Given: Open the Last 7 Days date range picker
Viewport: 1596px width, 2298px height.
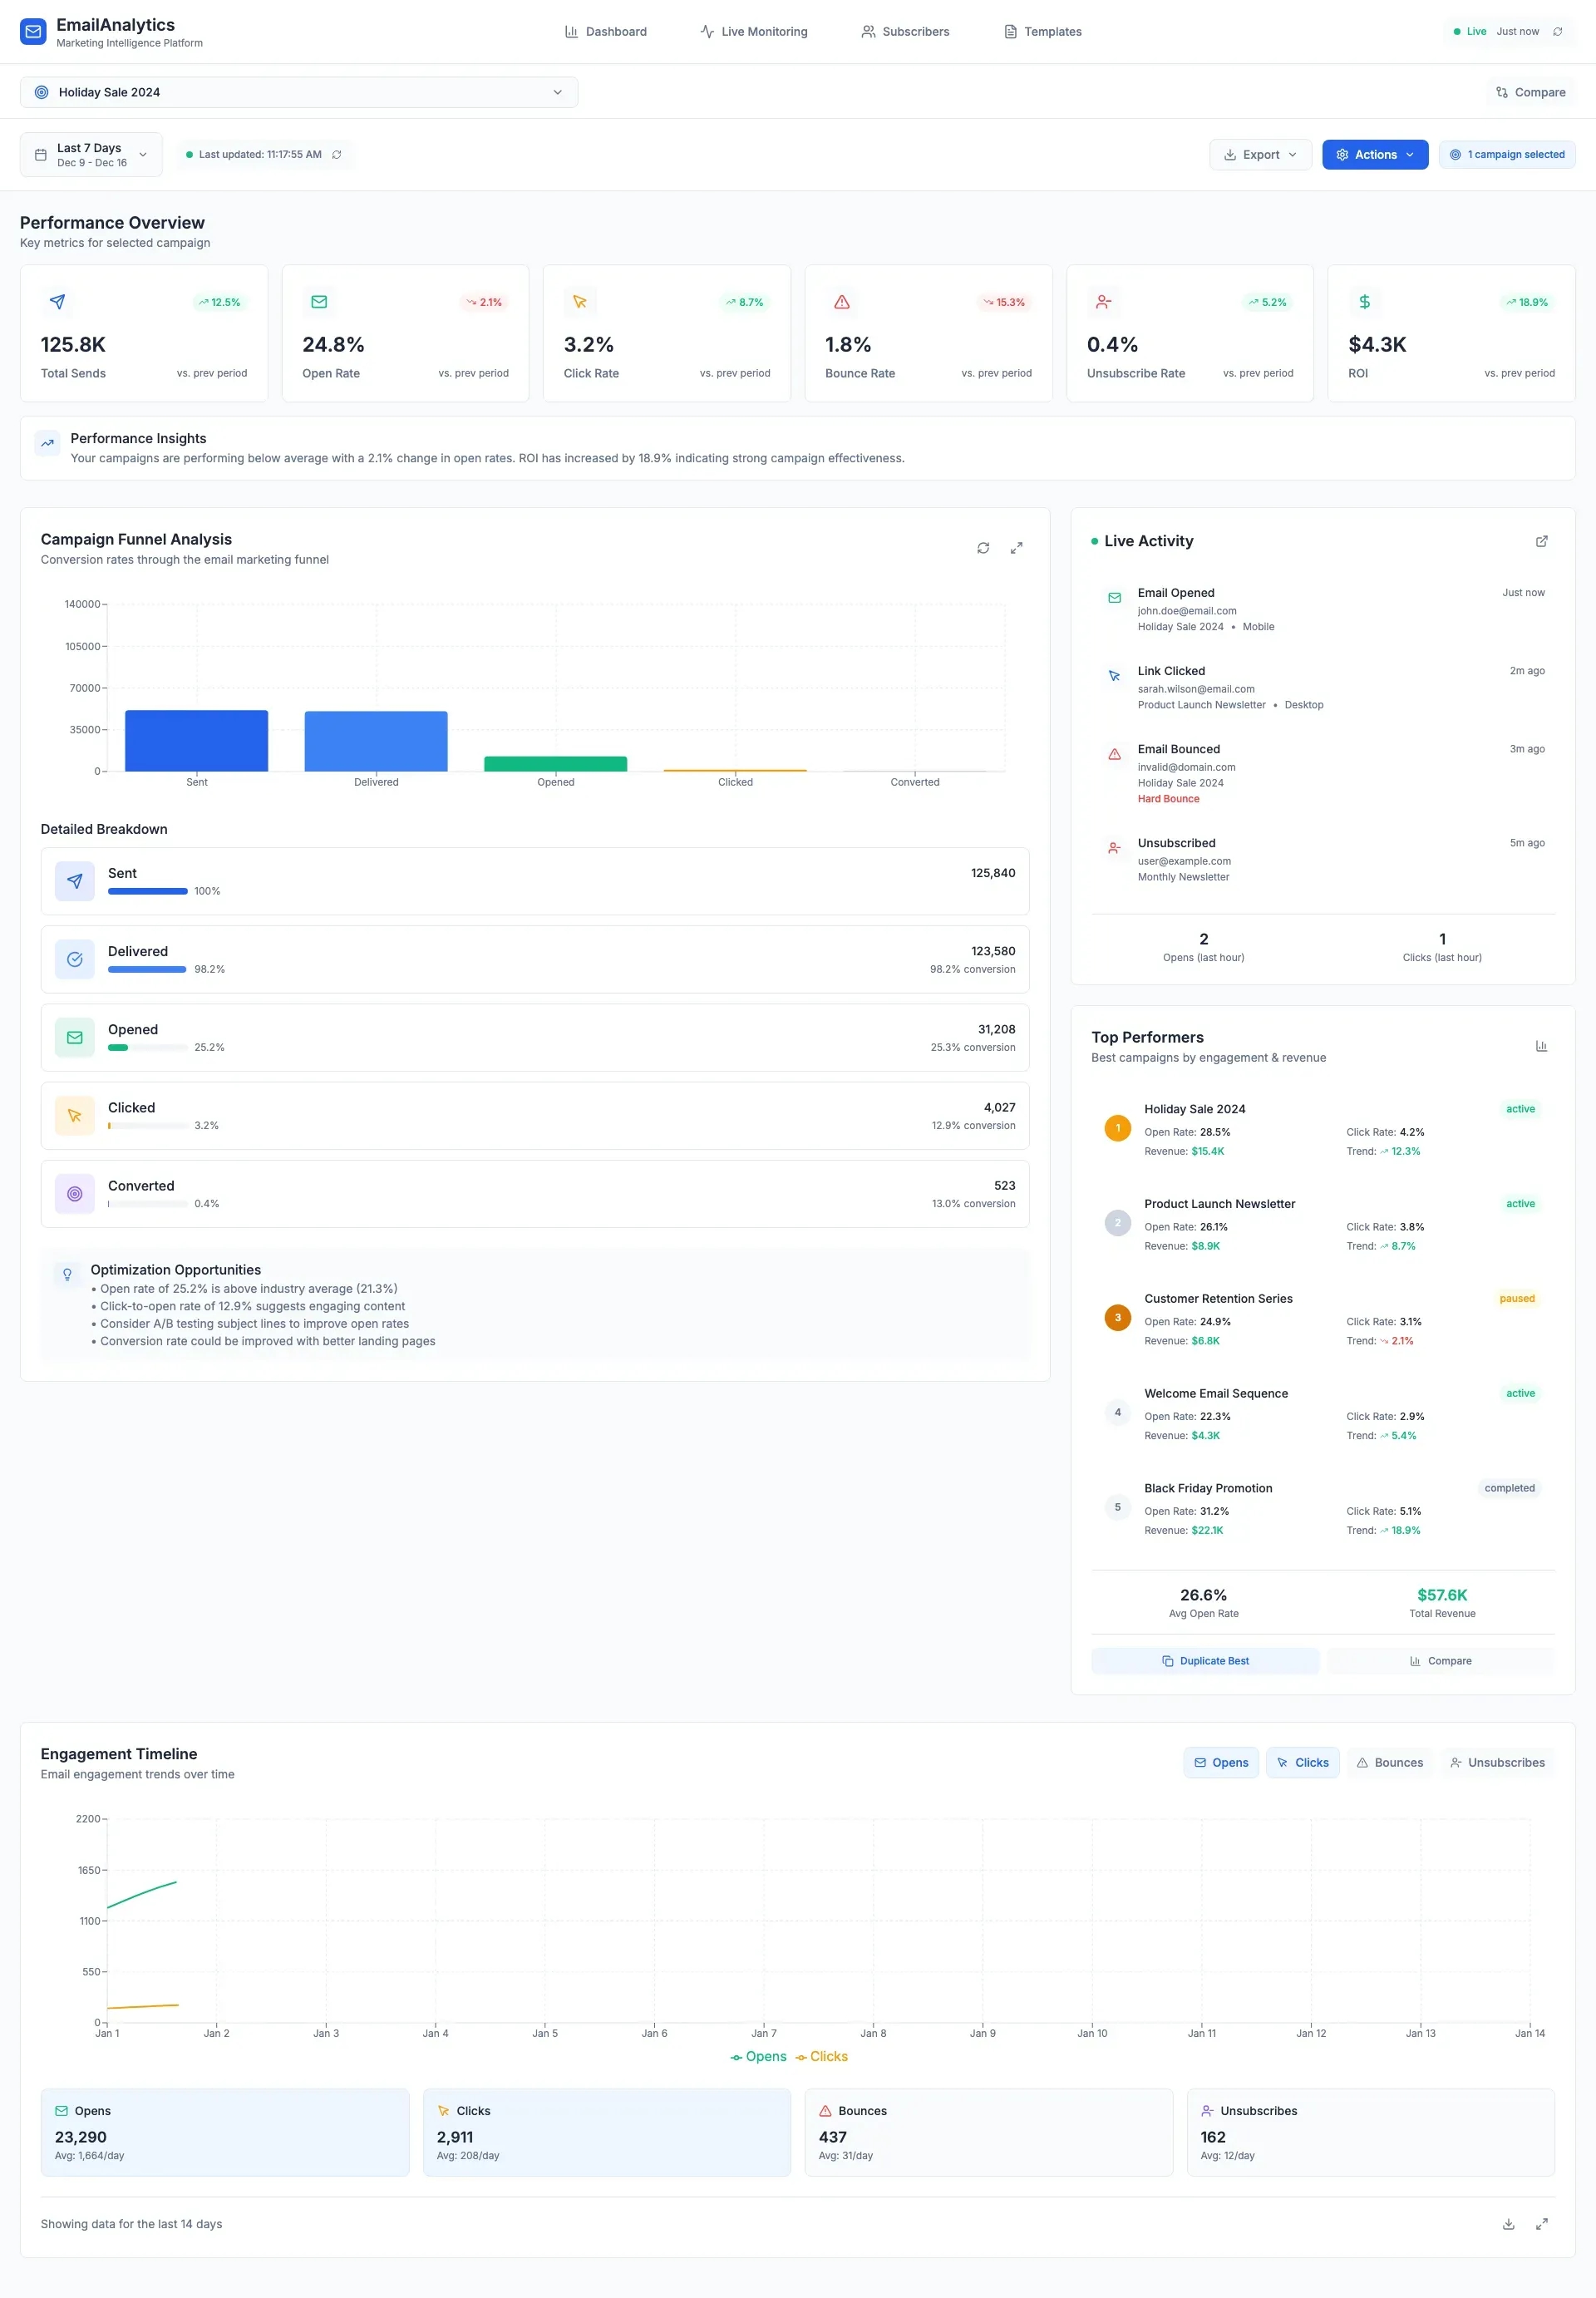Looking at the screenshot, I should point(90,154).
